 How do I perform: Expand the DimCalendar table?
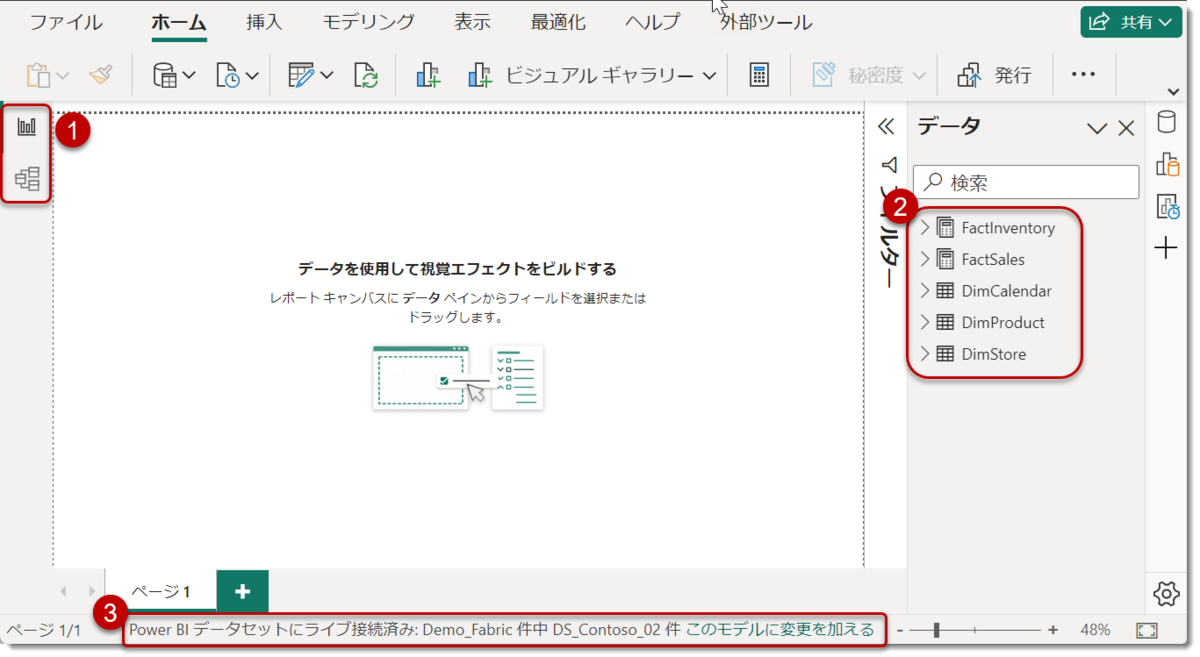pyautogui.click(x=925, y=291)
